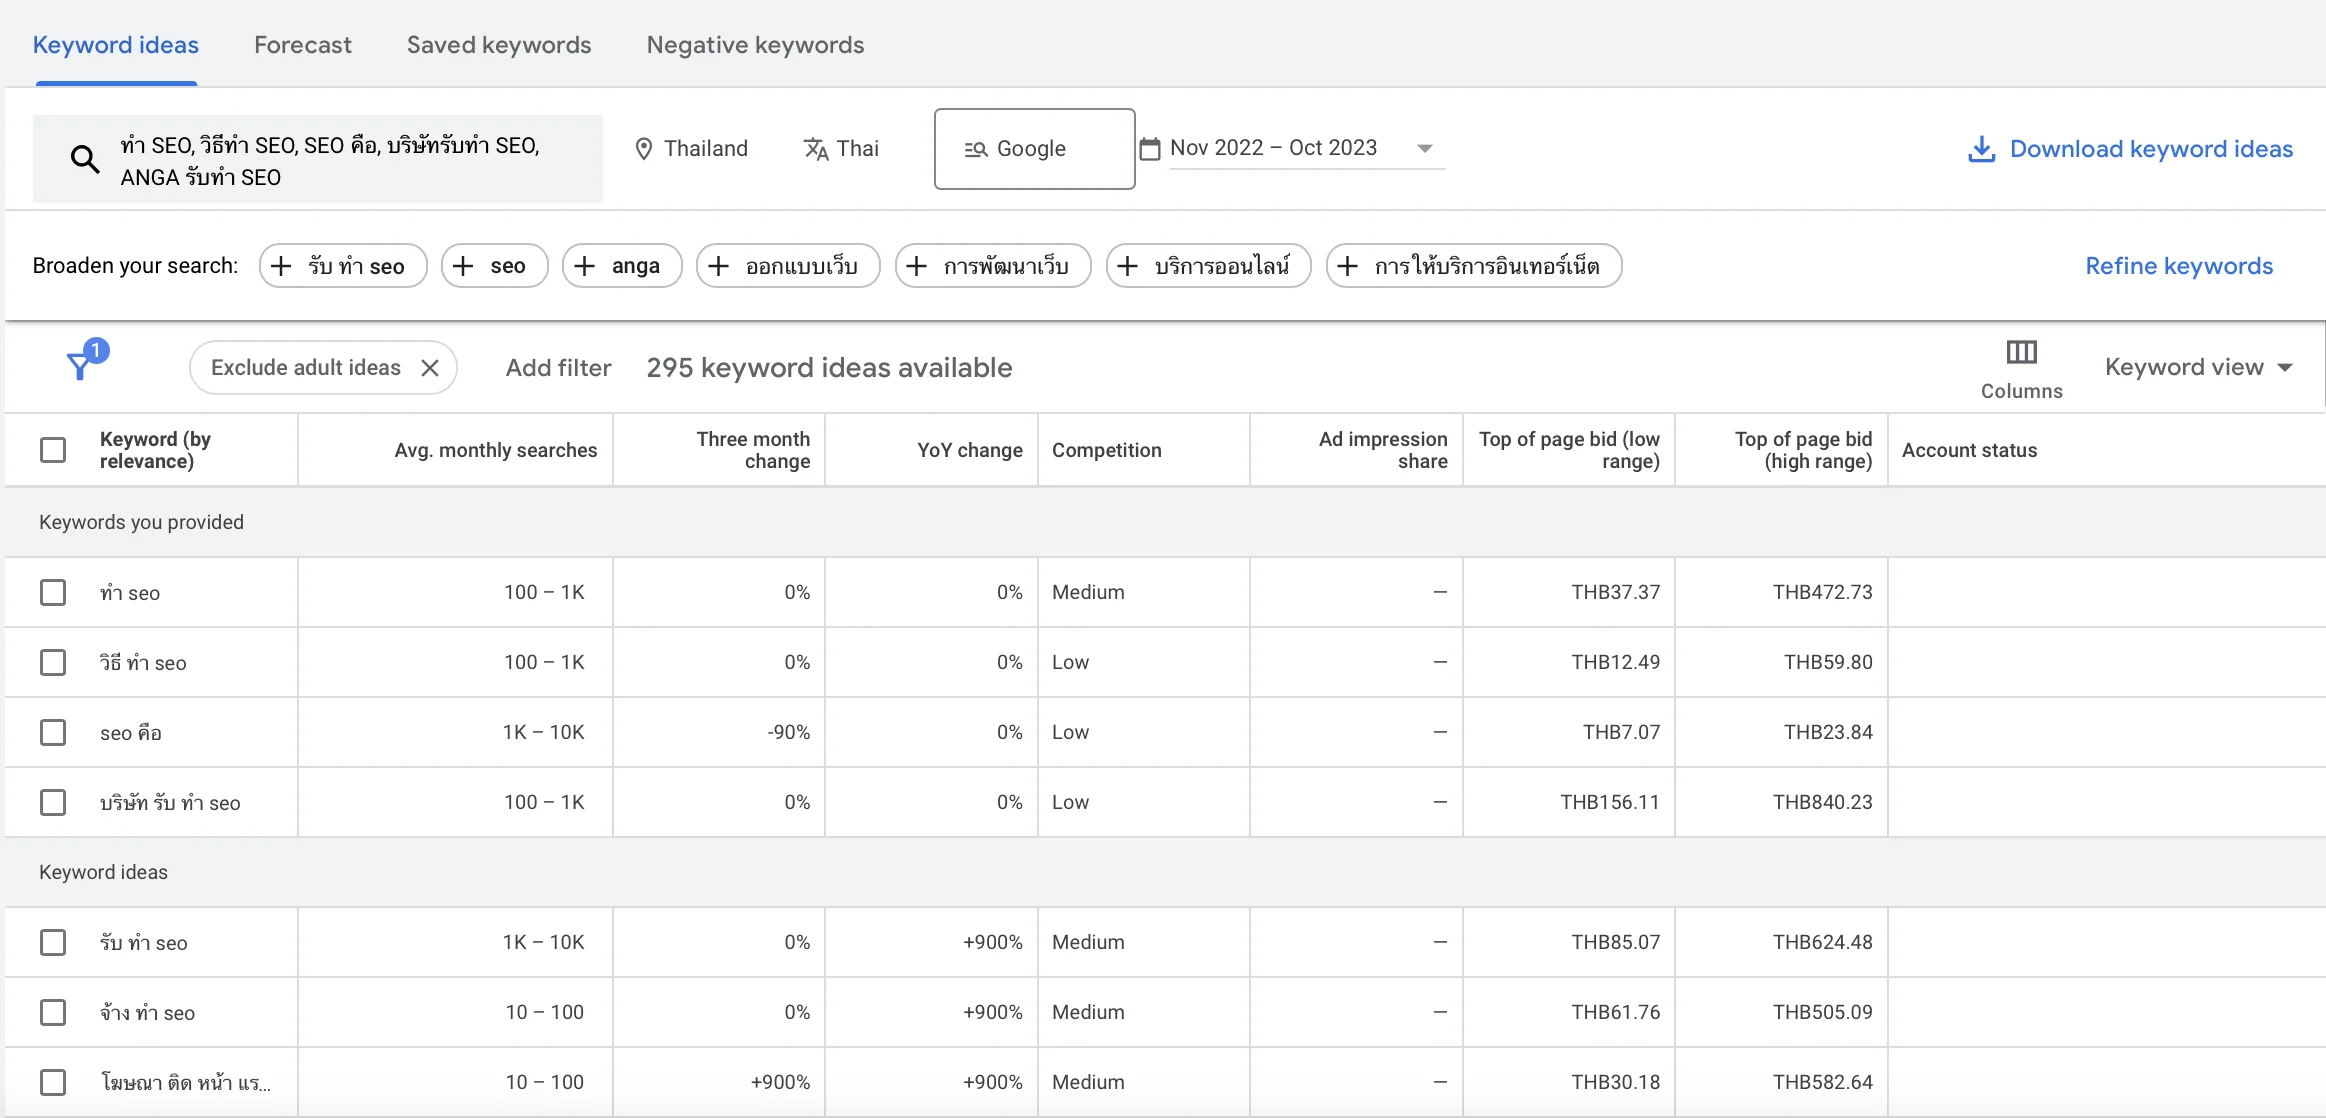Sort by Top of page bid (low range)

(1569, 450)
